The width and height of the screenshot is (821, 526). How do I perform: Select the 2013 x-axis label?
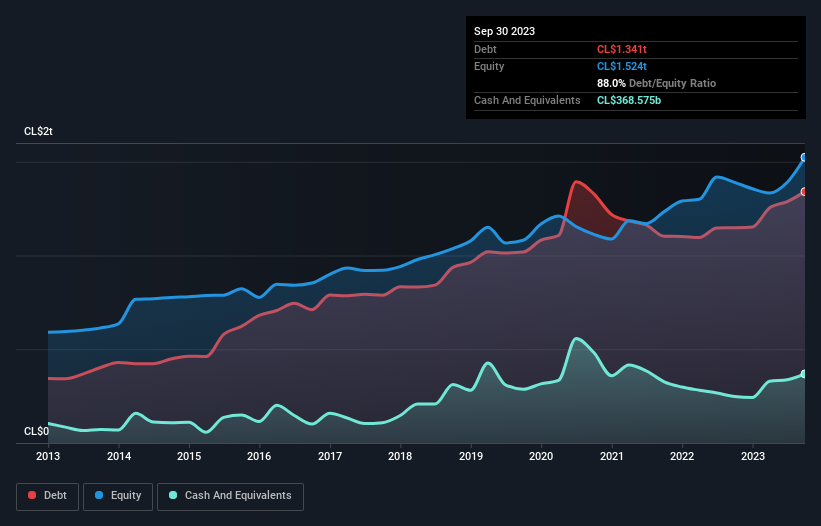click(x=48, y=456)
